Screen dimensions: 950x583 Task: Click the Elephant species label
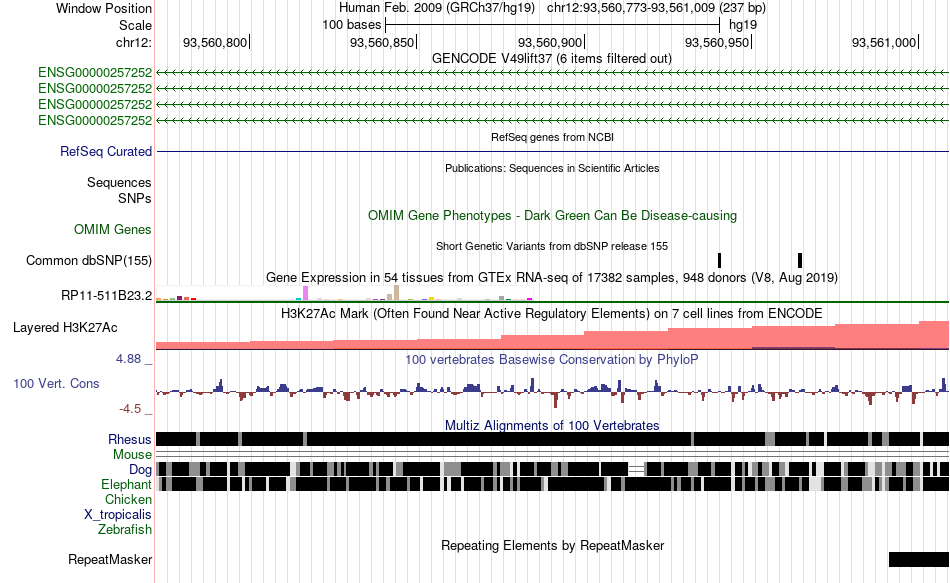(x=126, y=485)
